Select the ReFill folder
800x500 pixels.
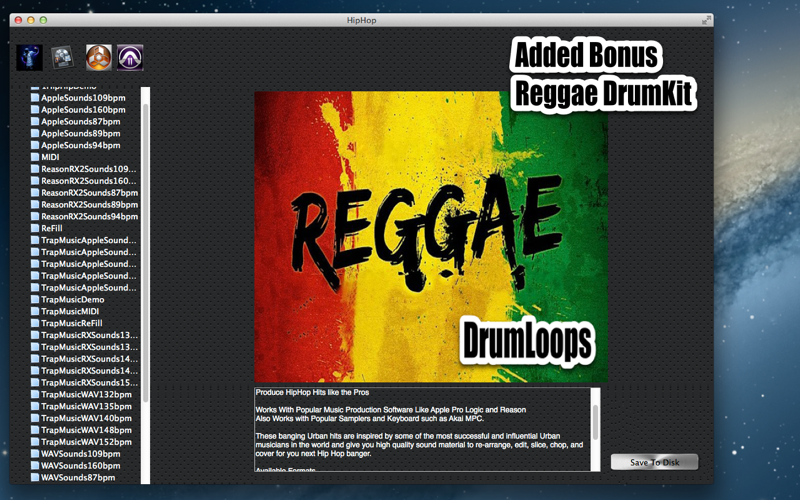46,228
